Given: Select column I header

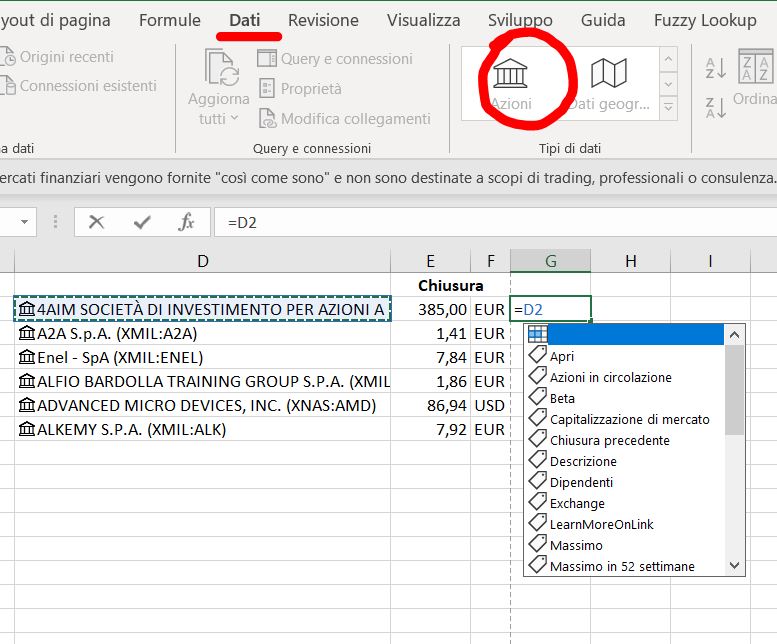Looking at the screenshot, I should (710, 261).
